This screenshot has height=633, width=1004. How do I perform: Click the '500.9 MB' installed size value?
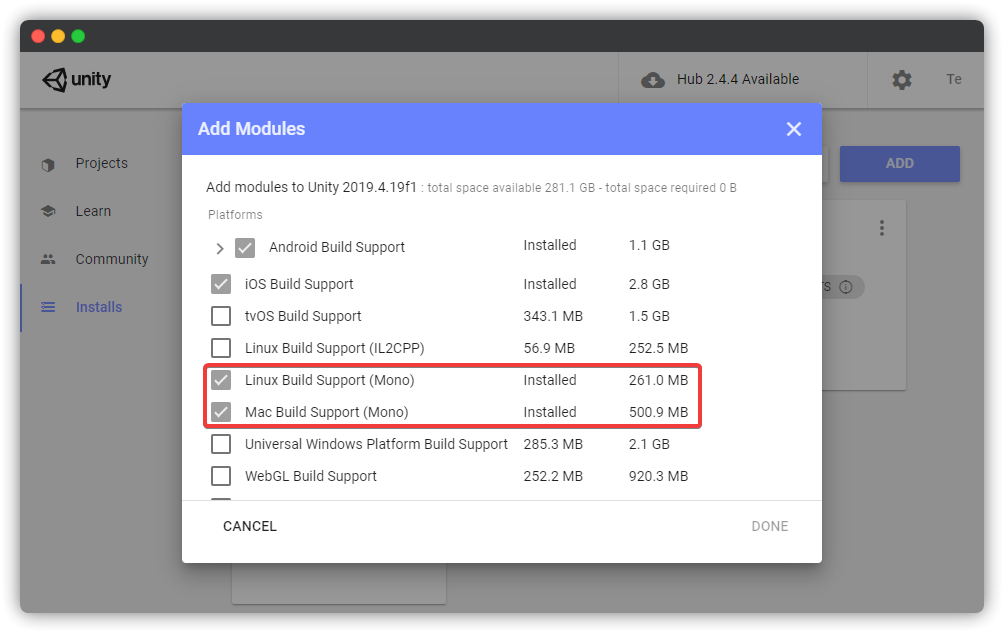(x=658, y=412)
